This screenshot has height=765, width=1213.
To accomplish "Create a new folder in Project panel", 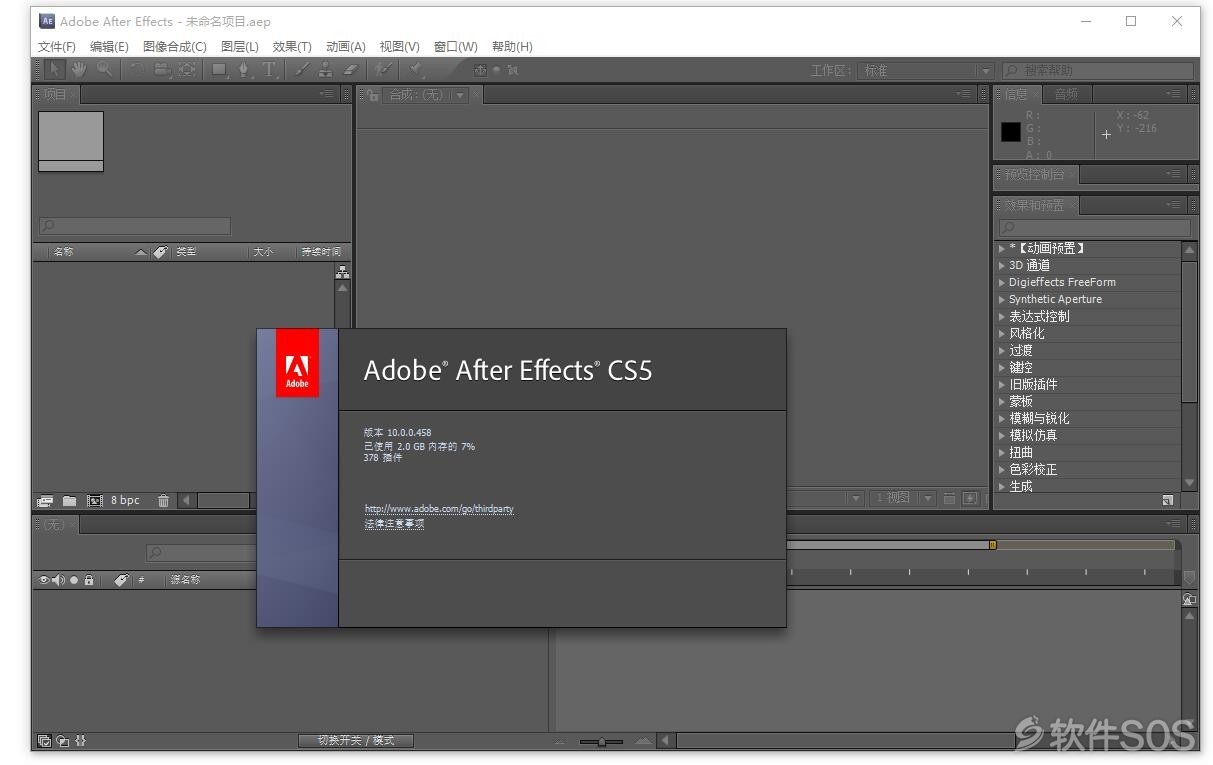I will click(x=69, y=501).
